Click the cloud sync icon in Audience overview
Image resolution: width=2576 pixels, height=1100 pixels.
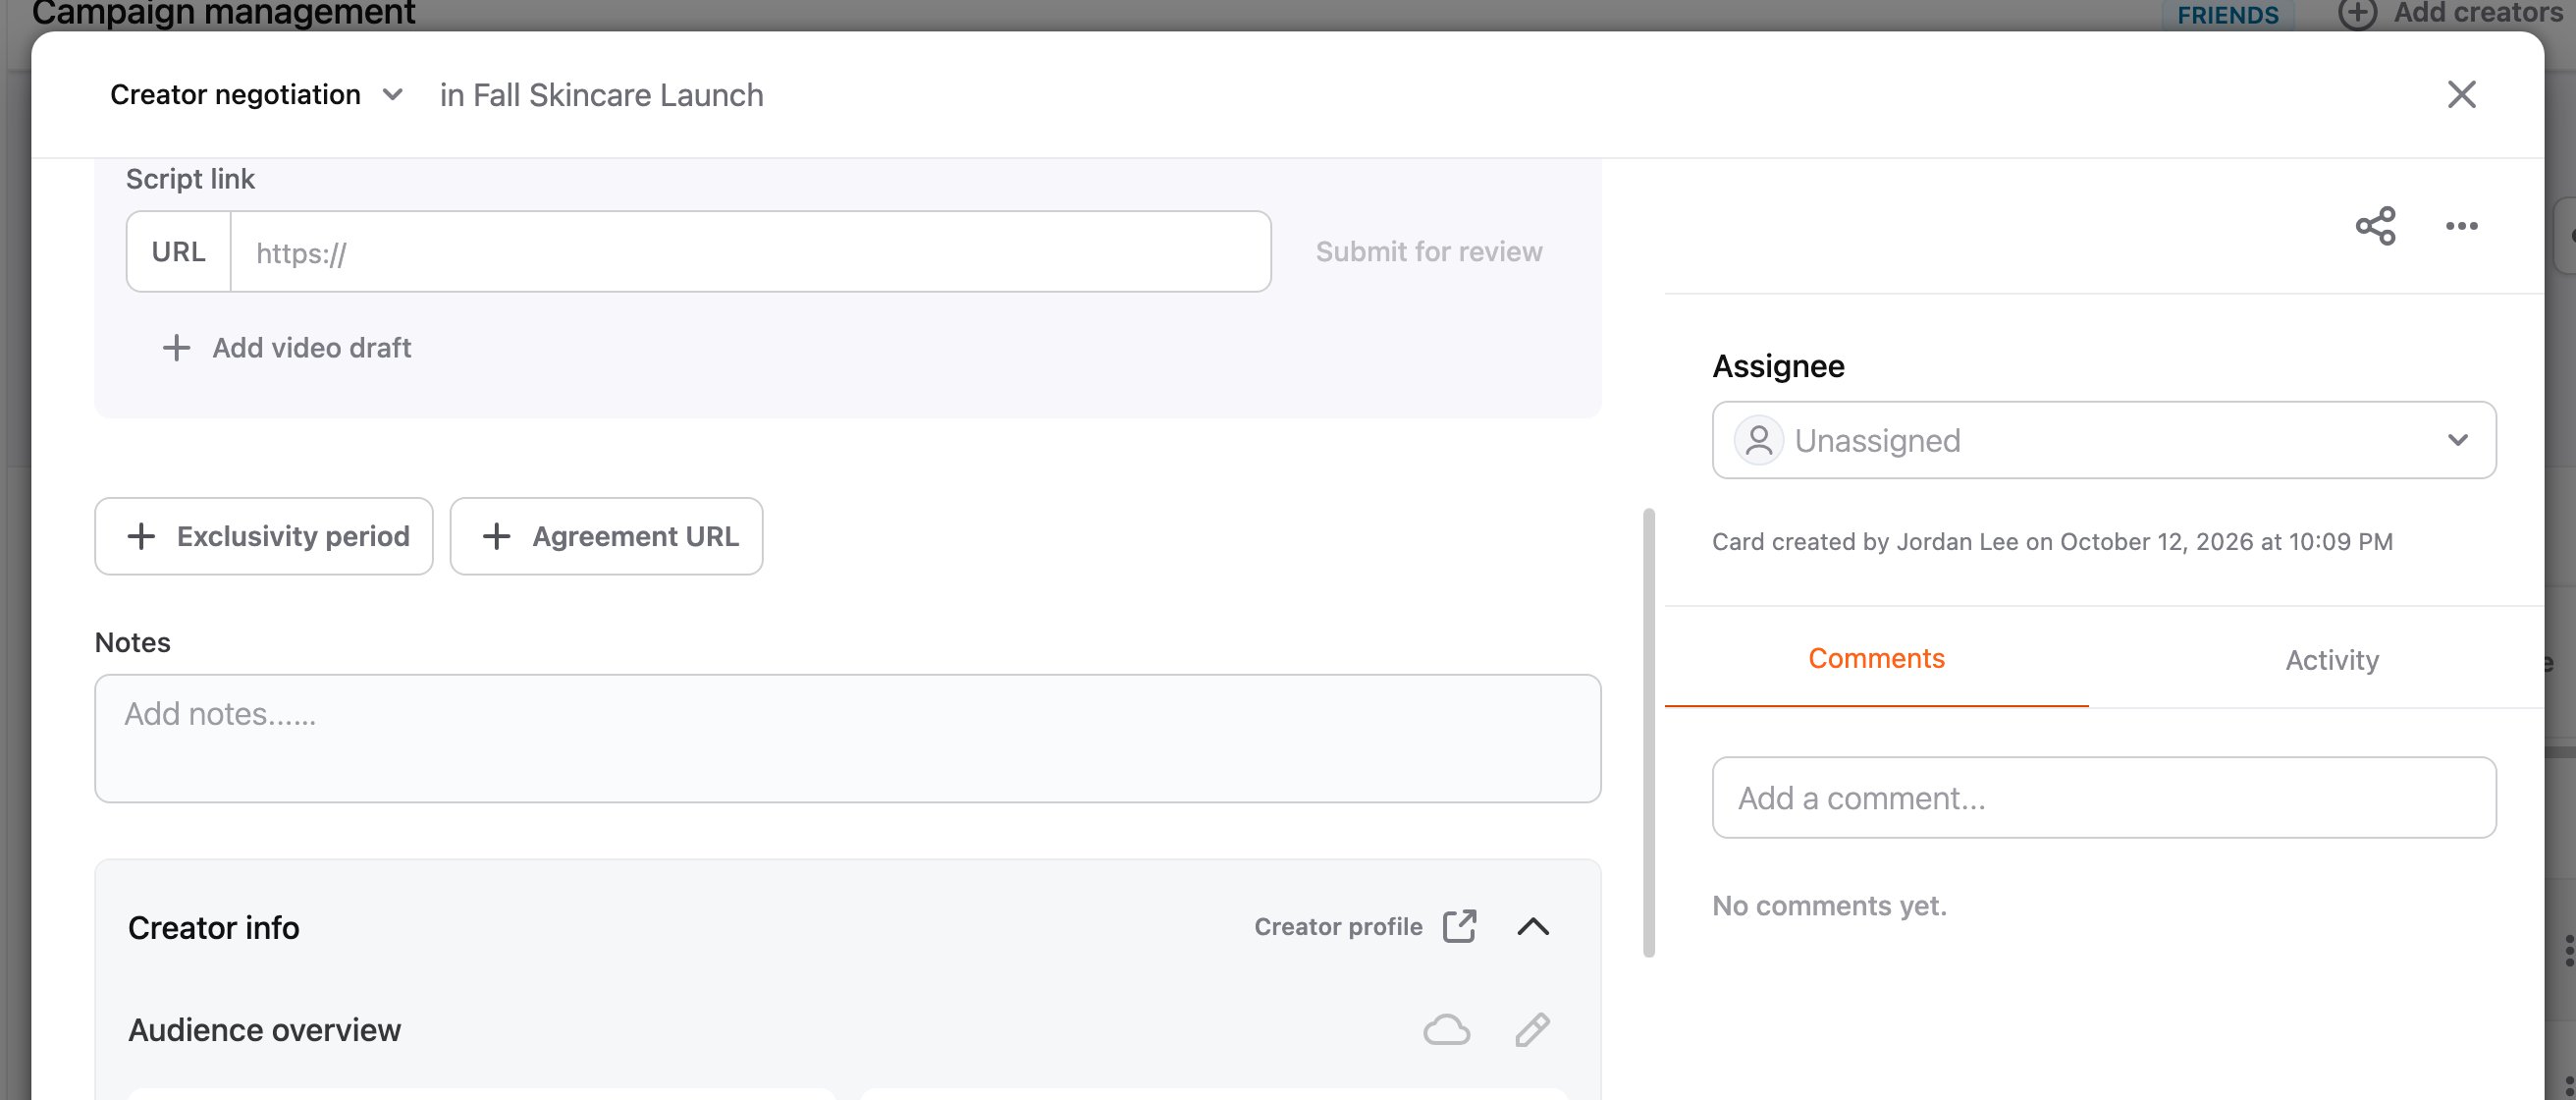pos(1446,1030)
